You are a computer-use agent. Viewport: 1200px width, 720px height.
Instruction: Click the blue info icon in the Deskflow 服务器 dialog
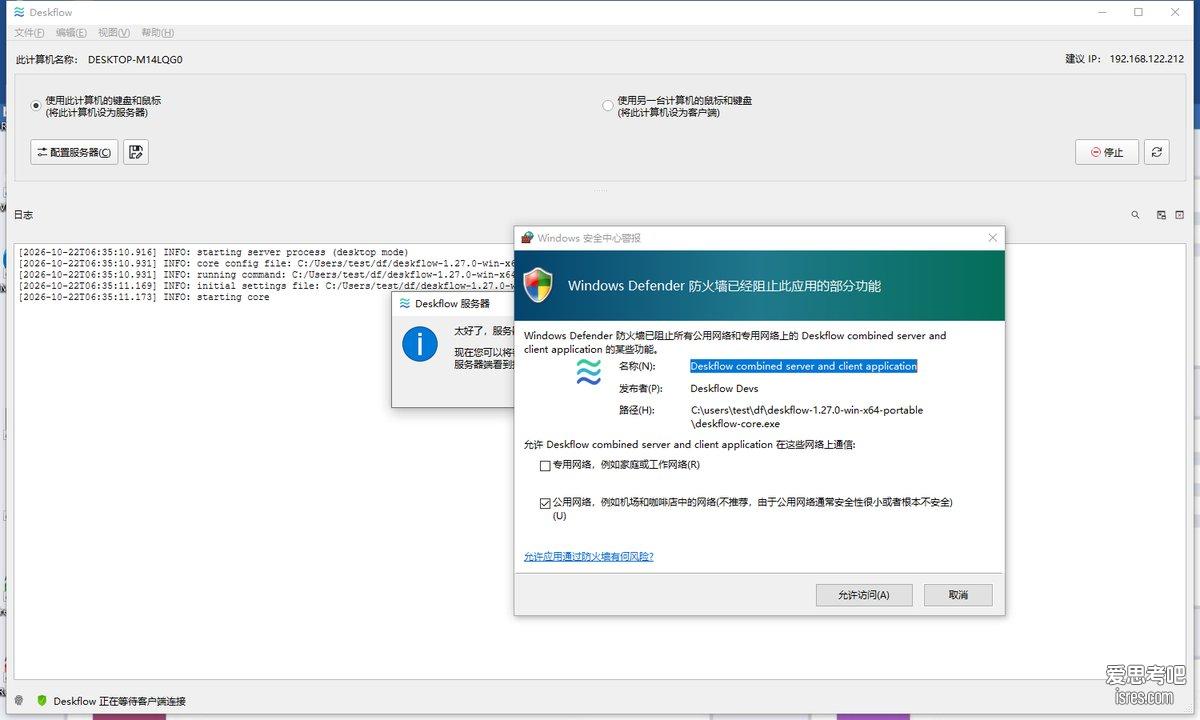point(420,344)
